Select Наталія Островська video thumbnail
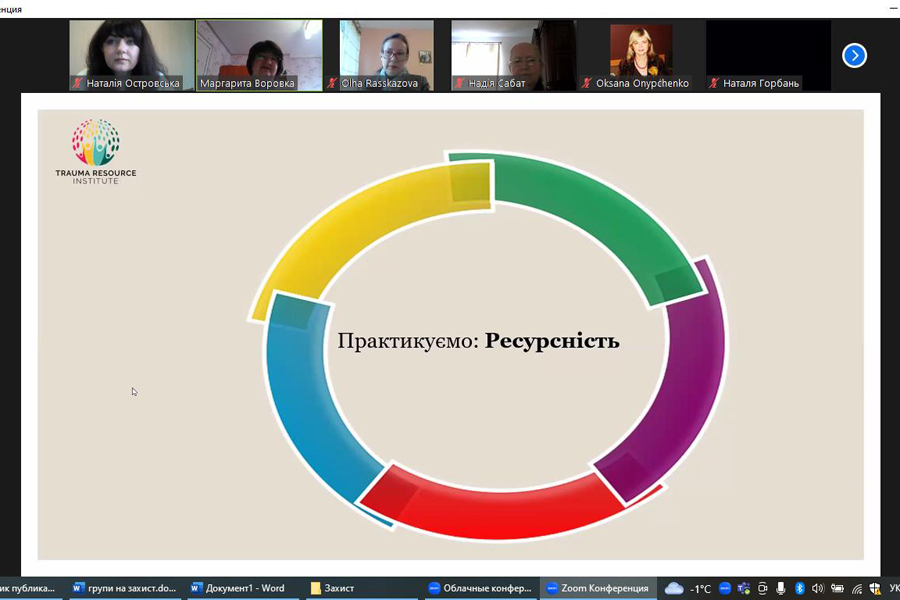This screenshot has width=900, height=600. pyautogui.click(x=131, y=55)
